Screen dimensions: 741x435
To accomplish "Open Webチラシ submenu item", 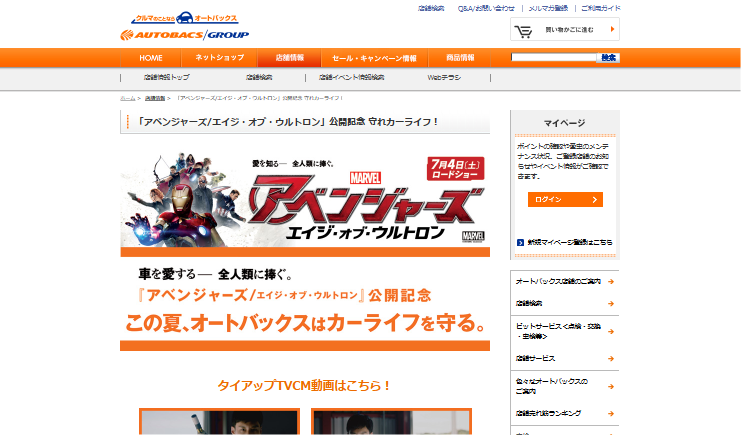I will (444, 77).
